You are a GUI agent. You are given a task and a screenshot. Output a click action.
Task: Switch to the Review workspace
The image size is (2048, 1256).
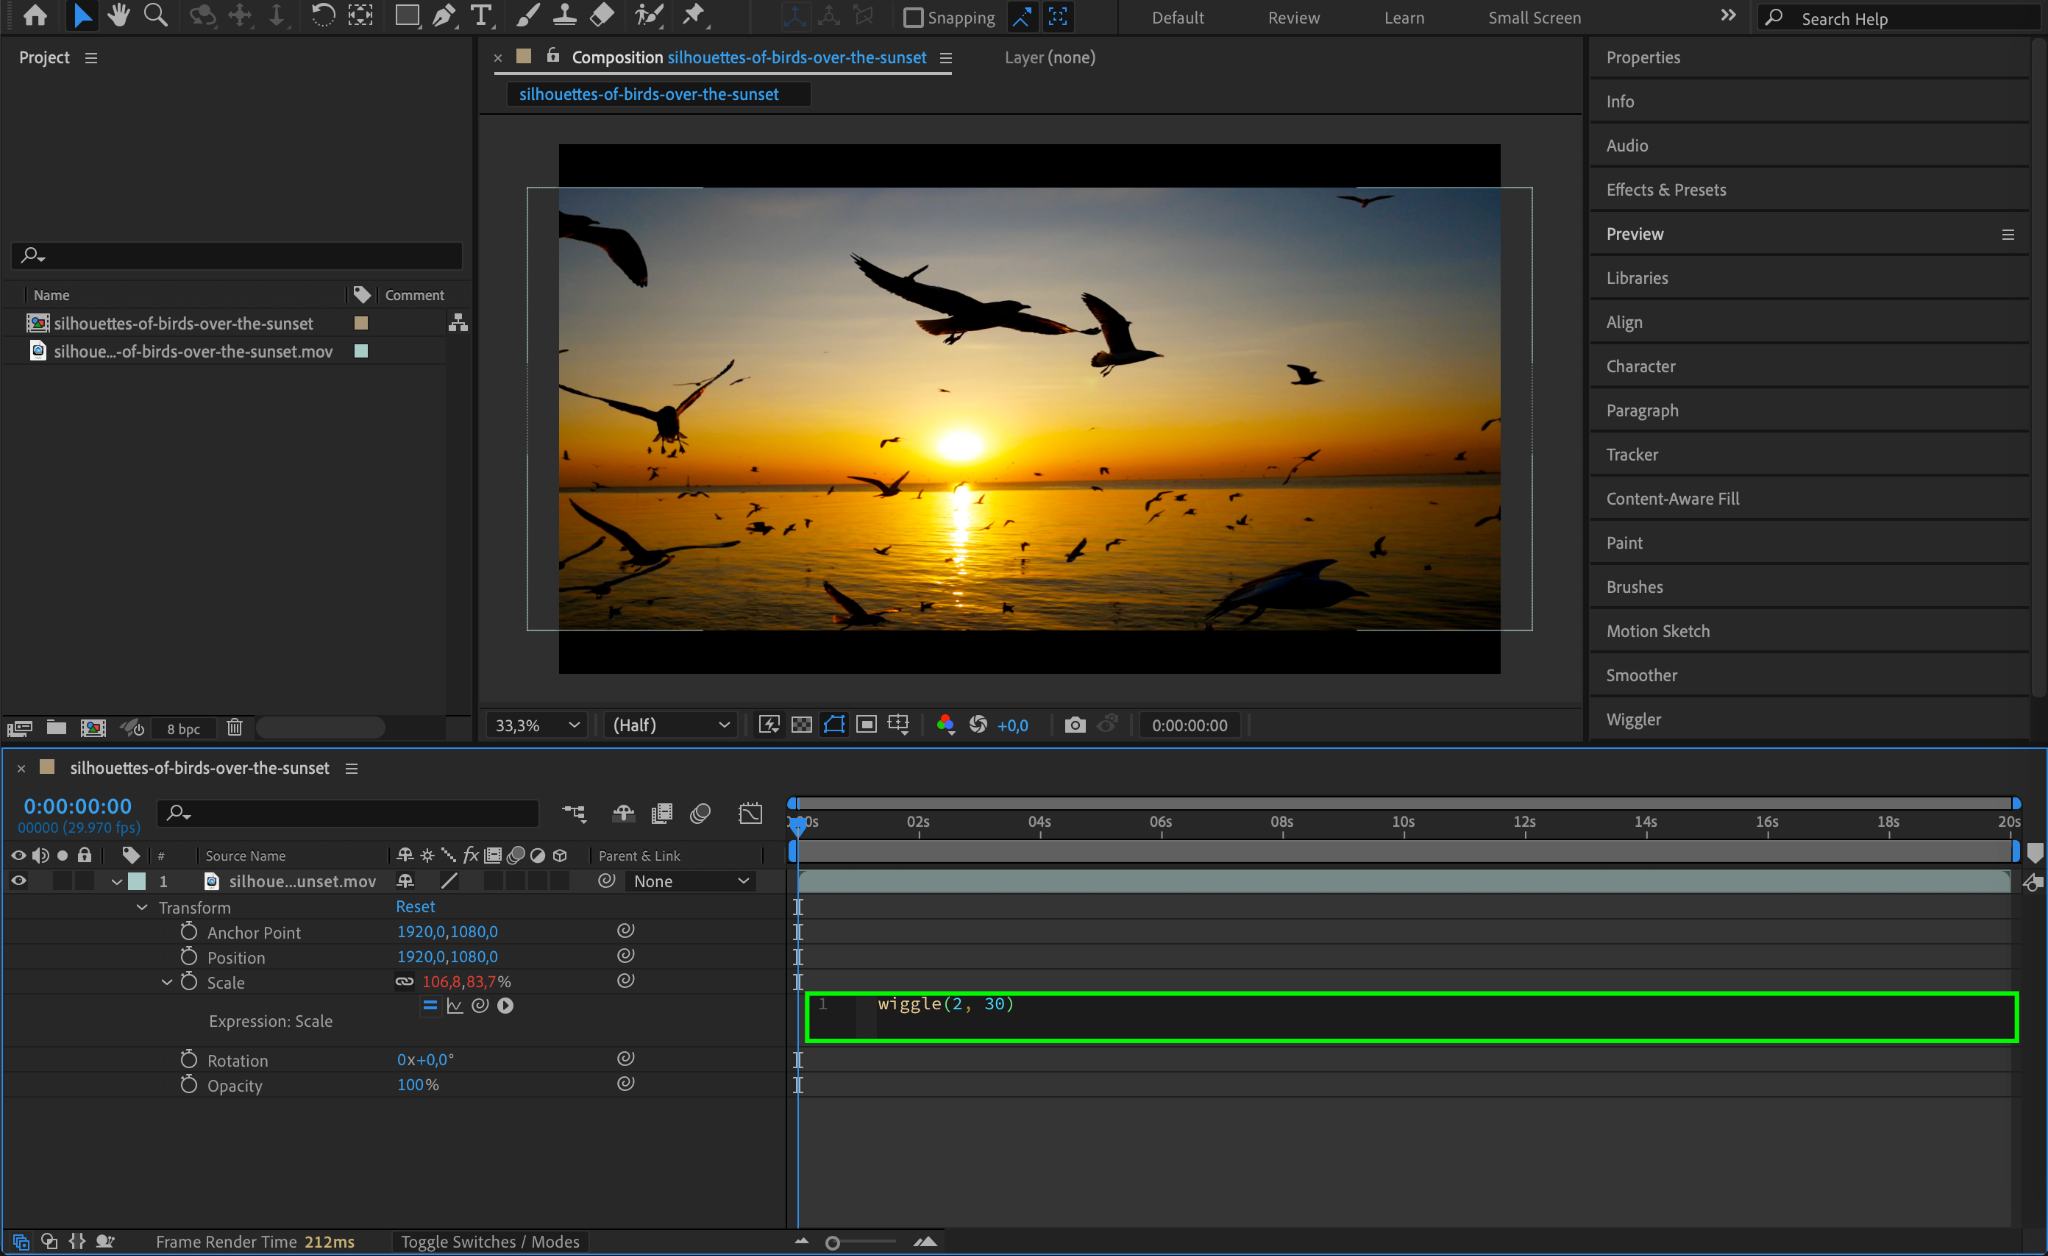click(x=1293, y=18)
